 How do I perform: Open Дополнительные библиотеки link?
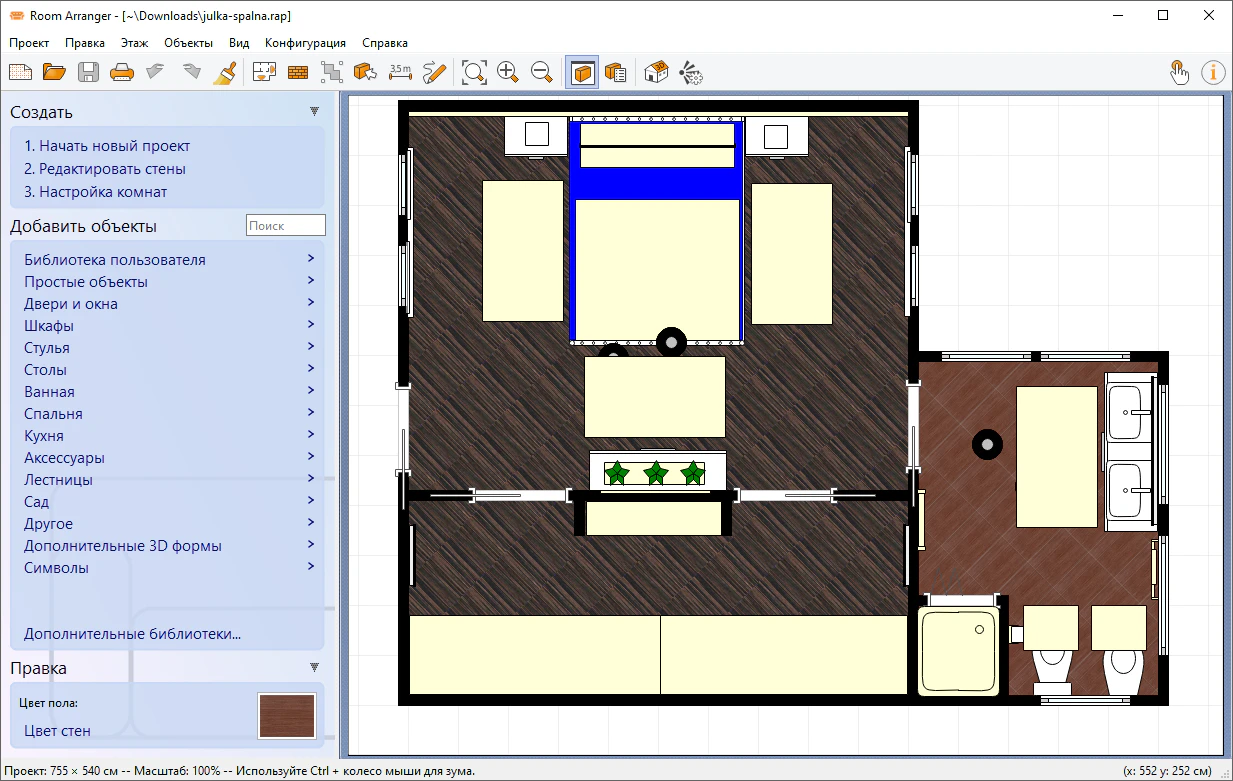tap(132, 634)
